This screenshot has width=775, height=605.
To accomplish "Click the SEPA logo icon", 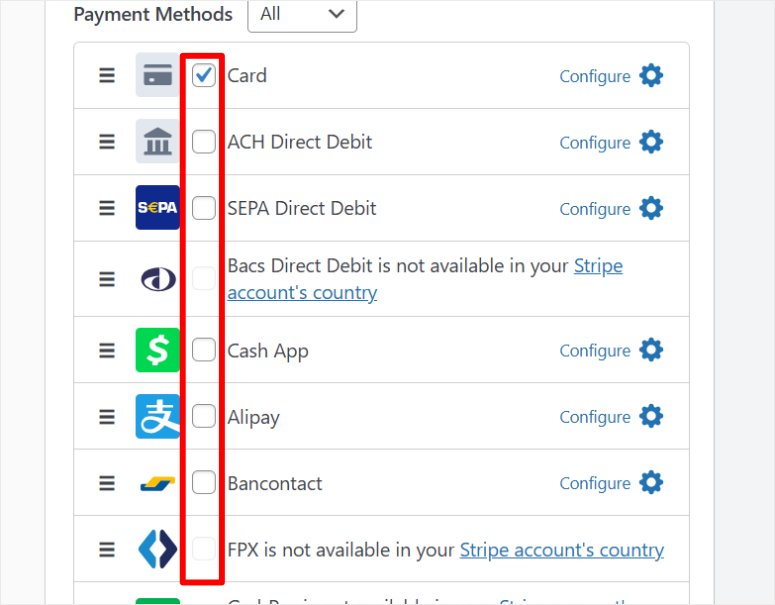I will 157,208.
